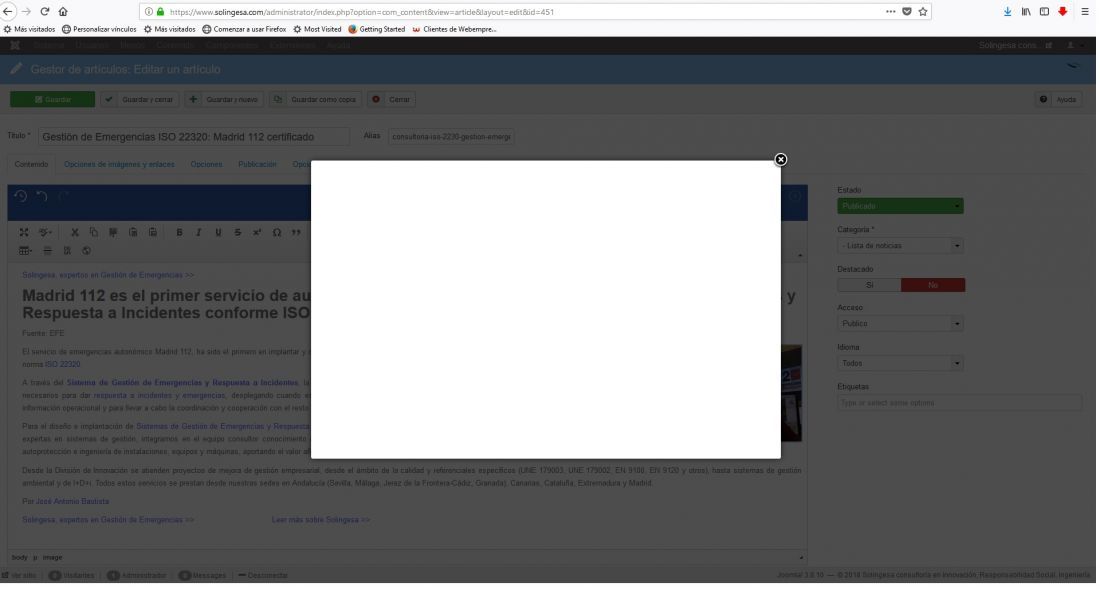The width and height of the screenshot is (1100, 602).
Task: Toggle bold formatting
Action: click(x=180, y=232)
